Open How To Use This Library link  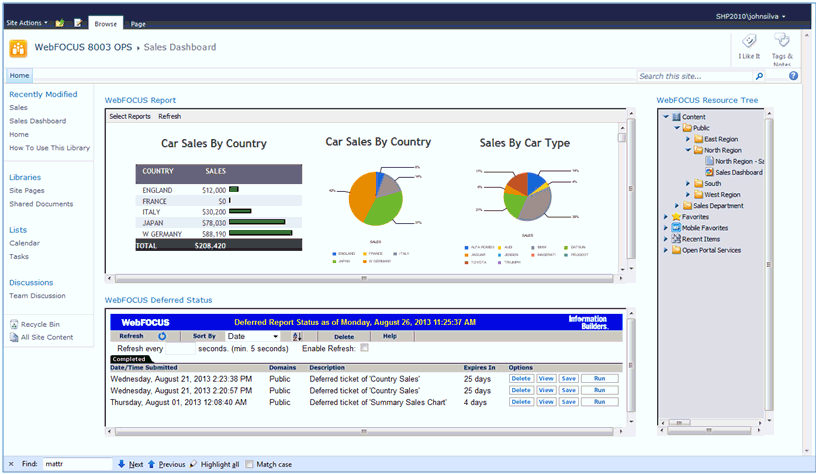click(x=49, y=148)
